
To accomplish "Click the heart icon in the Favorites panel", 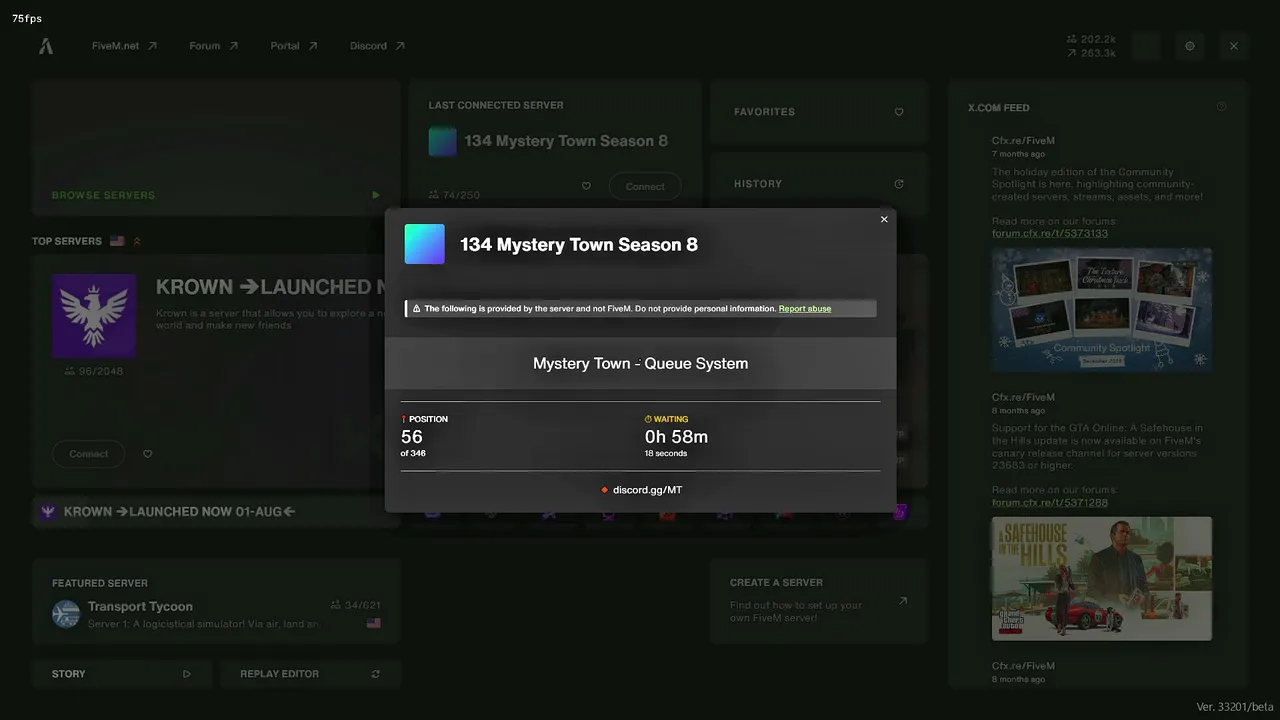I will pyautogui.click(x=899, y=112).
